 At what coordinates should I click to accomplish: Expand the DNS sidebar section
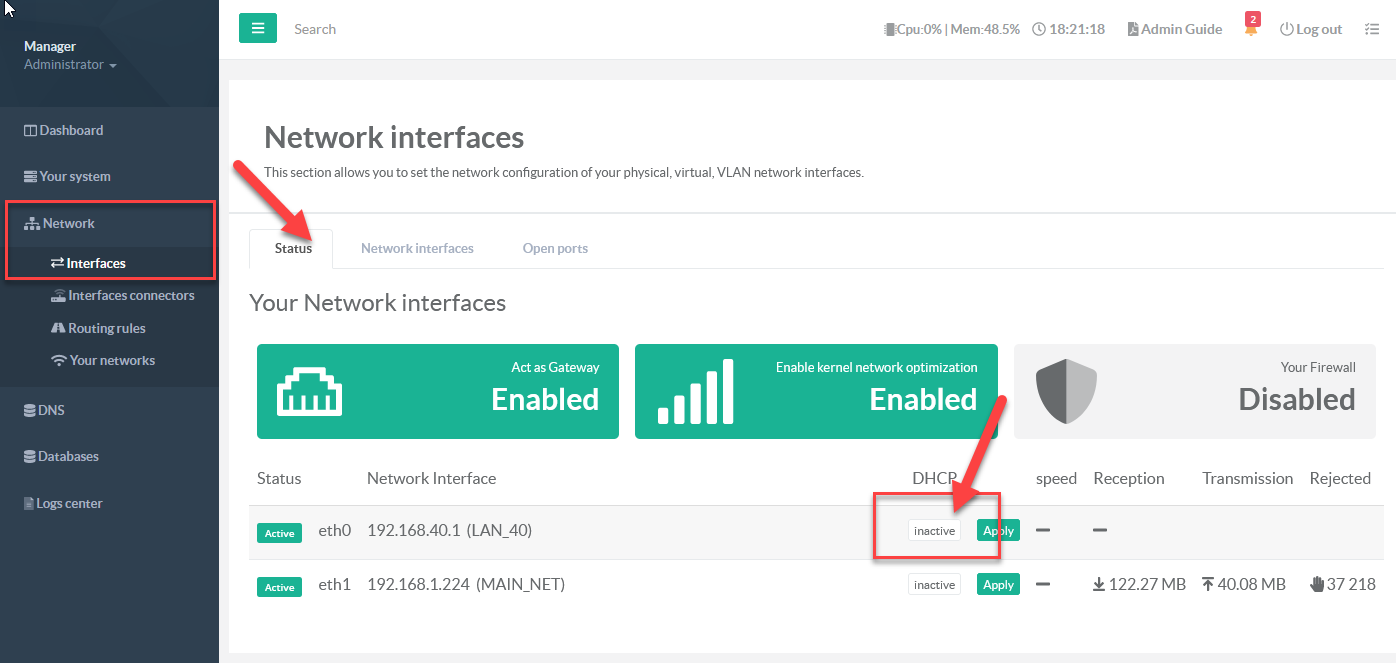click(x=50, y=410)
